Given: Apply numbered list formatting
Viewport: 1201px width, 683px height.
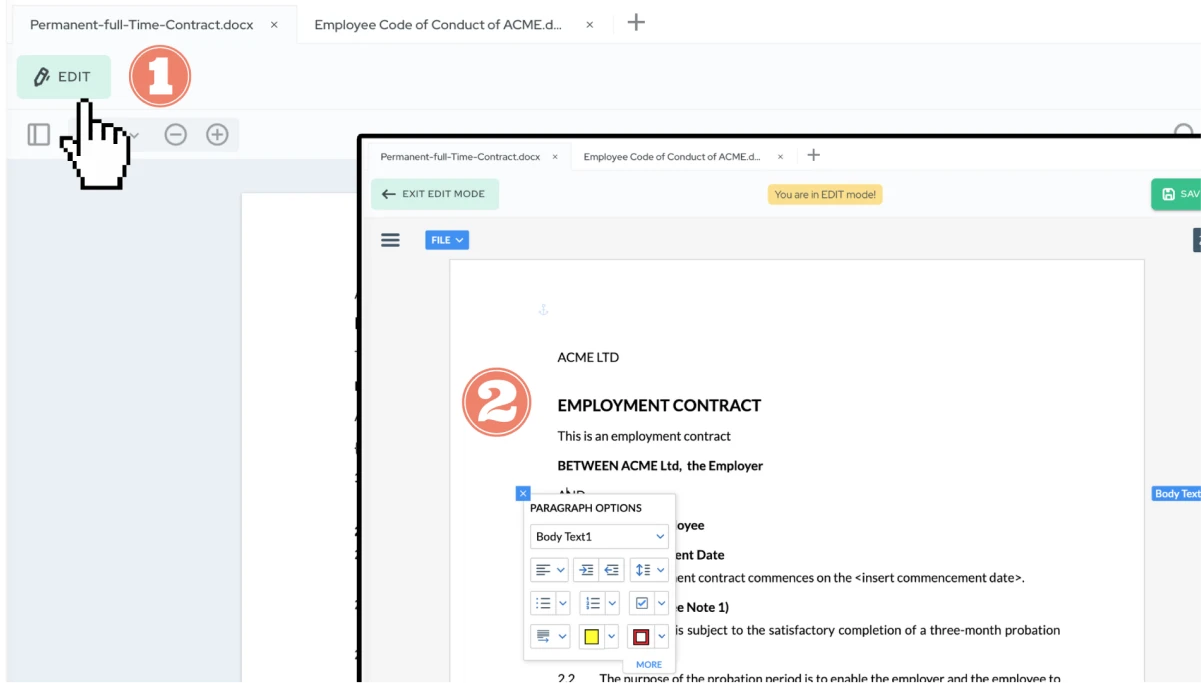Looking at the screenshot, I should (x=592, y=603).
